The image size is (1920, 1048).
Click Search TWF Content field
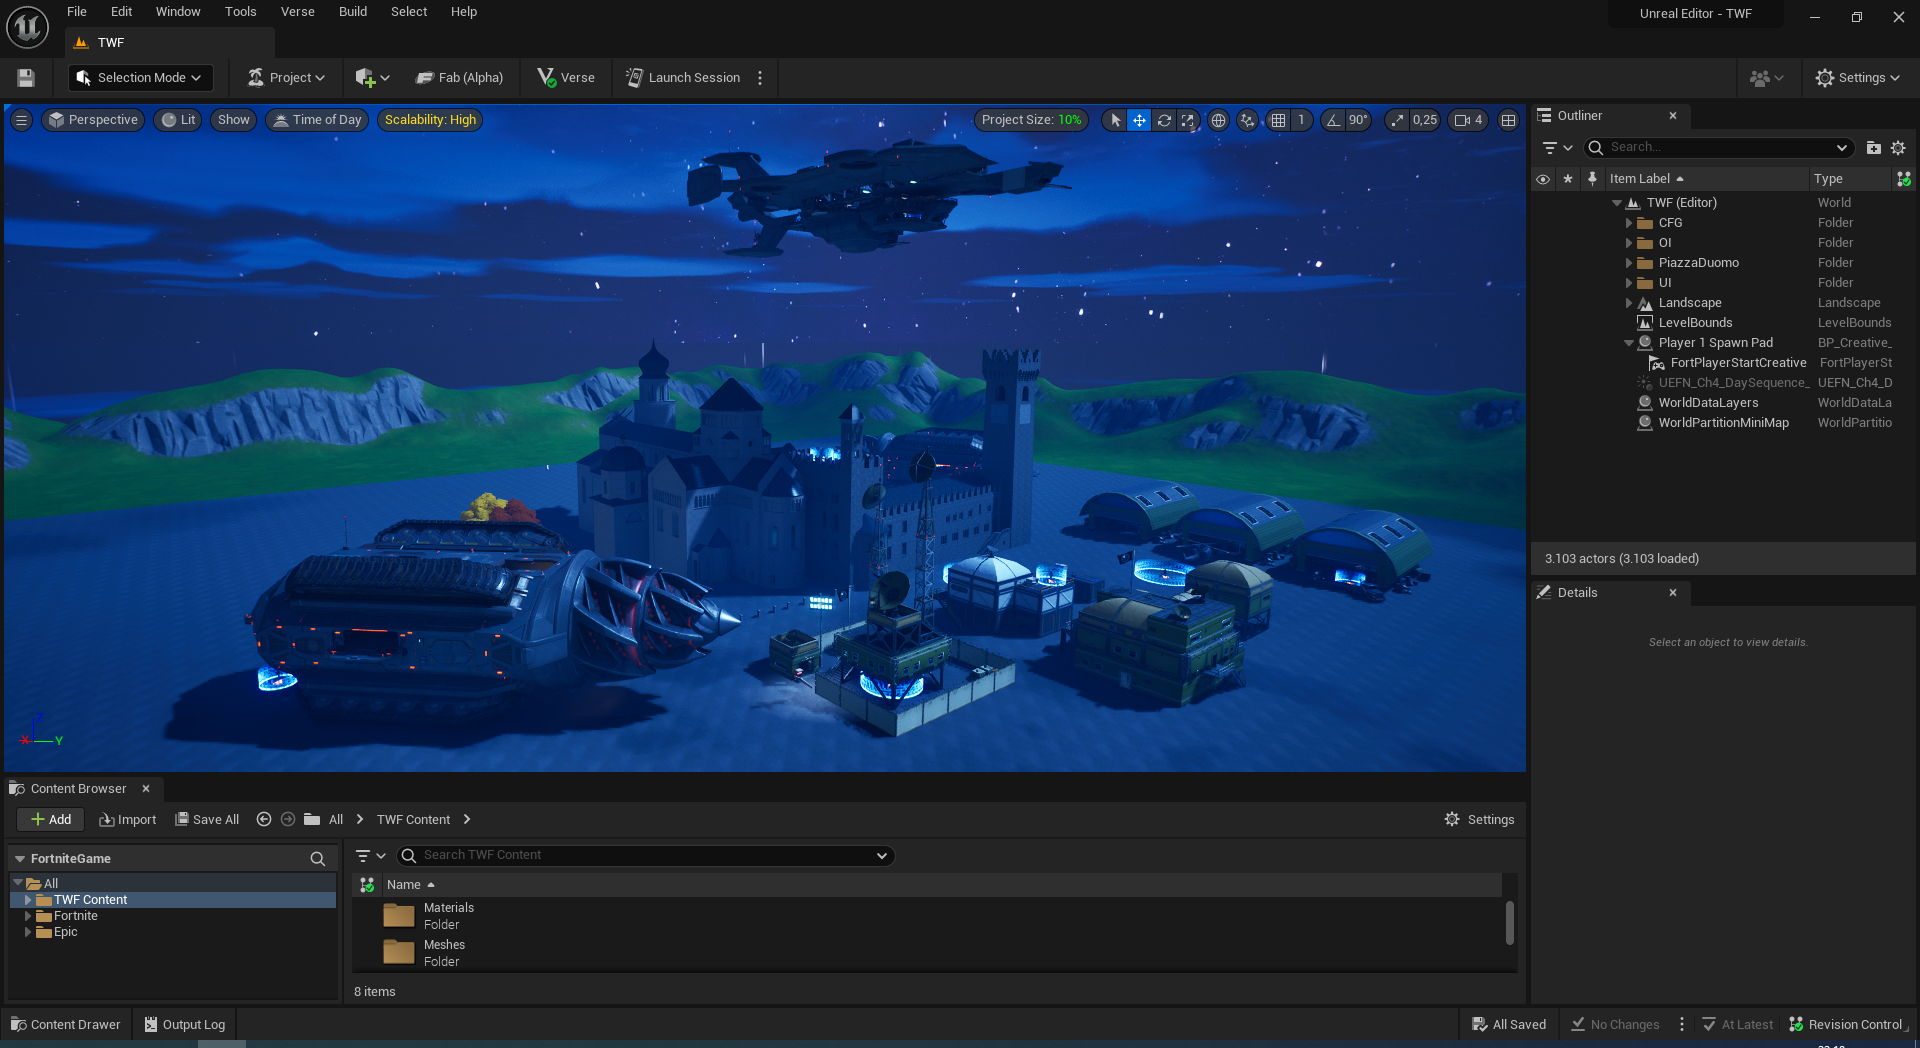(646, 855)
